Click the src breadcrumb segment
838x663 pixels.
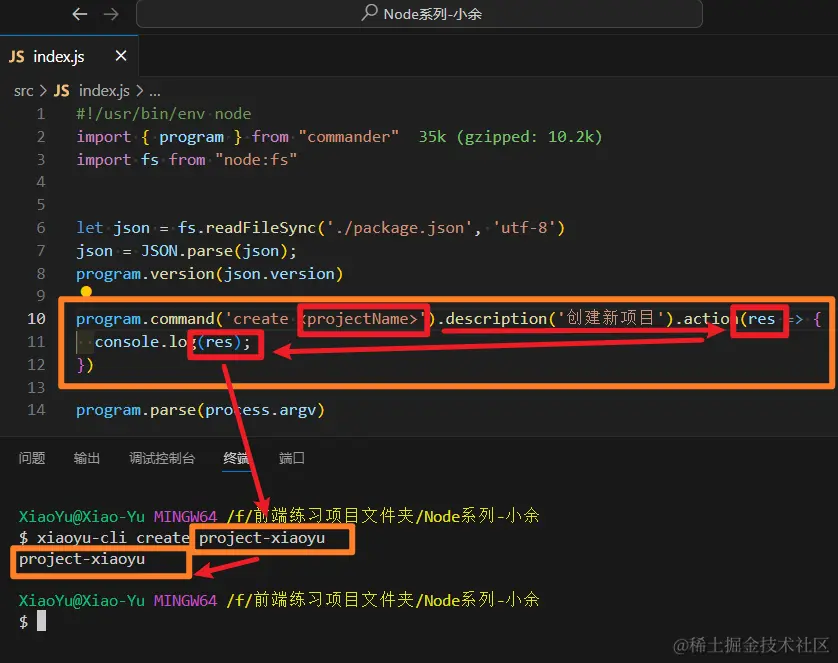(x=24, y=91)
